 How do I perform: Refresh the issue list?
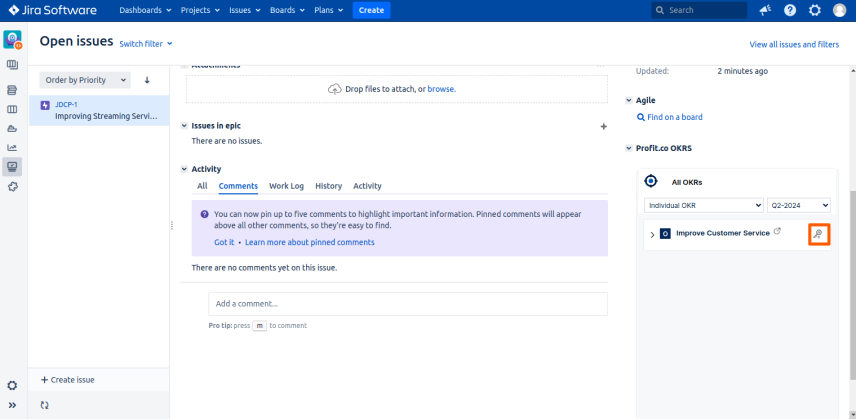[45, 405]
